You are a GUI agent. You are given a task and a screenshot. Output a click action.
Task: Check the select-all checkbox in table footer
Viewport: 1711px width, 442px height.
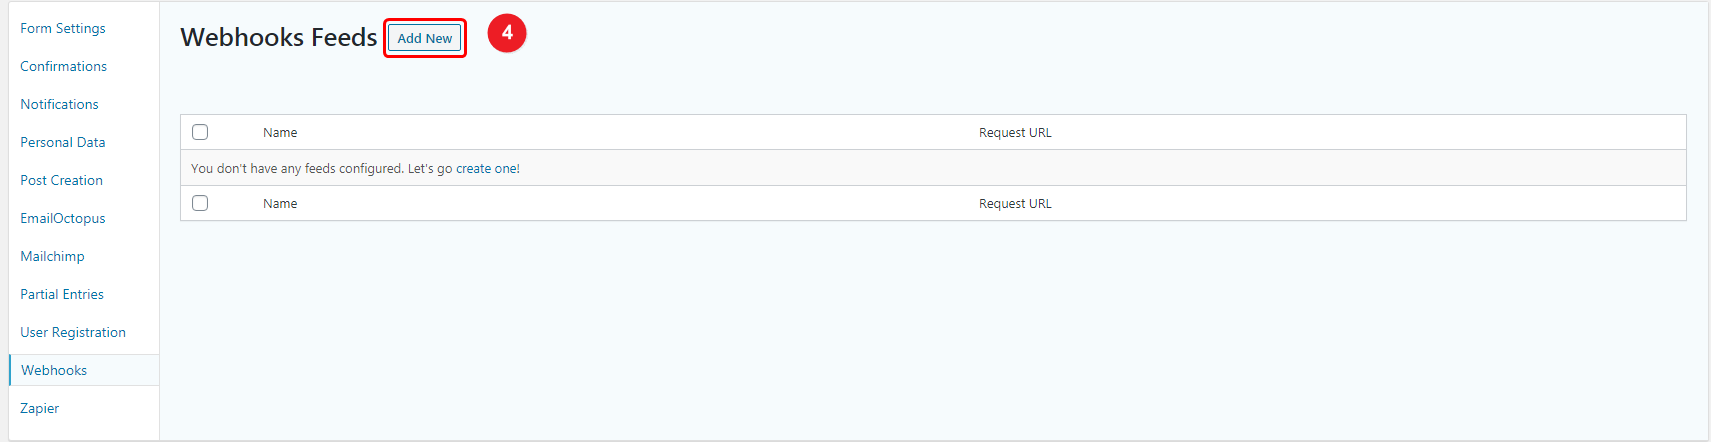click(200, 203)
